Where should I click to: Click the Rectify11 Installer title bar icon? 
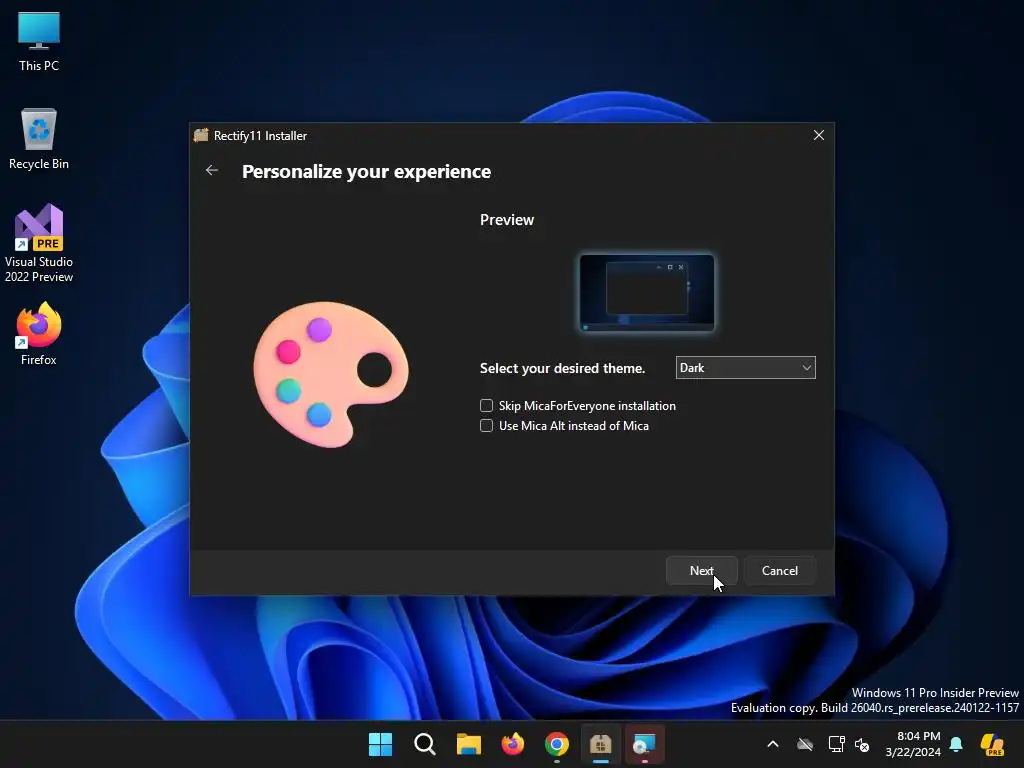pyautogui.click(x=201, y=135)
